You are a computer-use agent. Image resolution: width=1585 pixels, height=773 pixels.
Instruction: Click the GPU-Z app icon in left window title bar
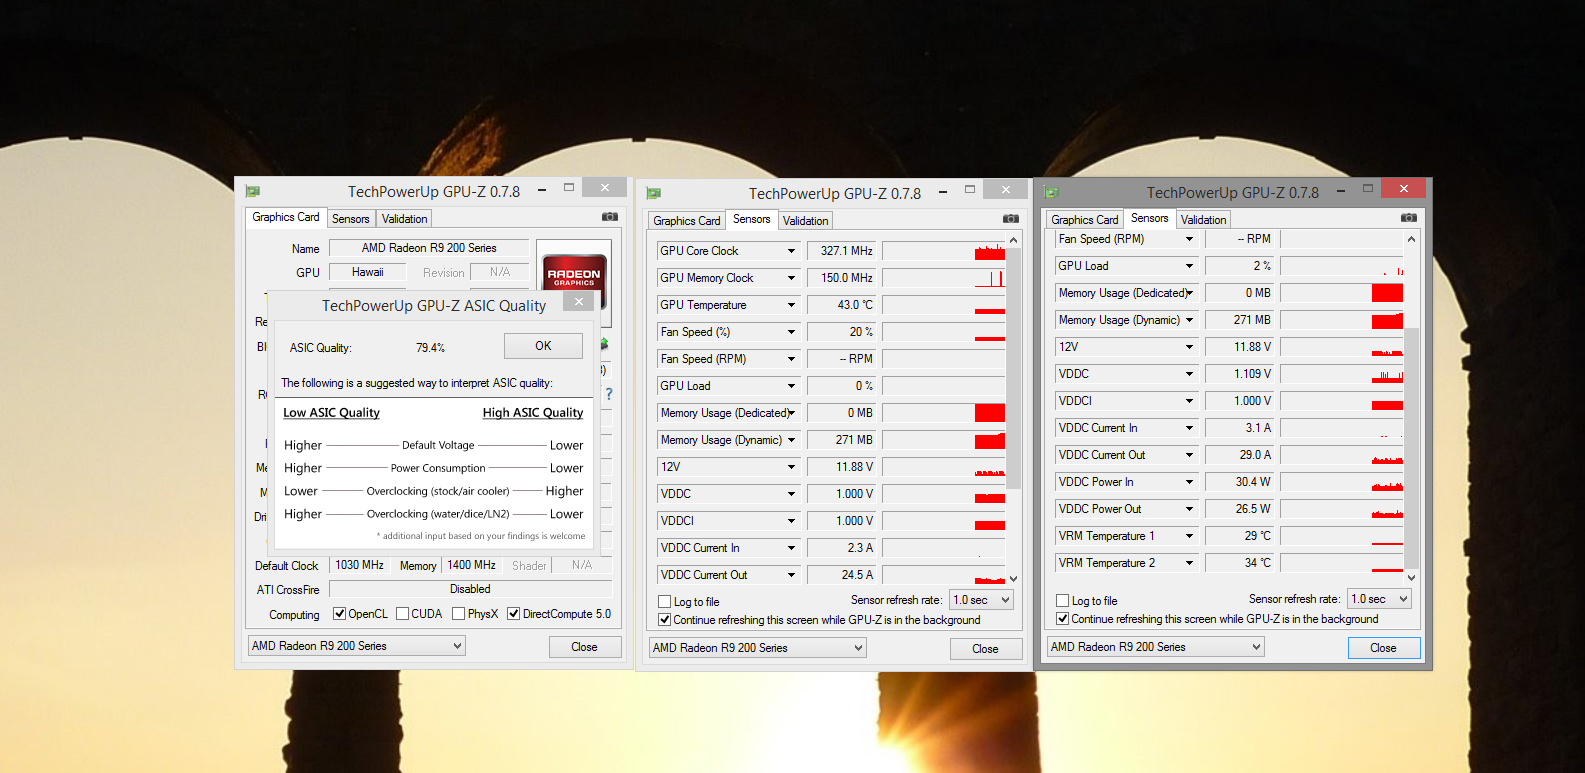[x=253, y=191]
